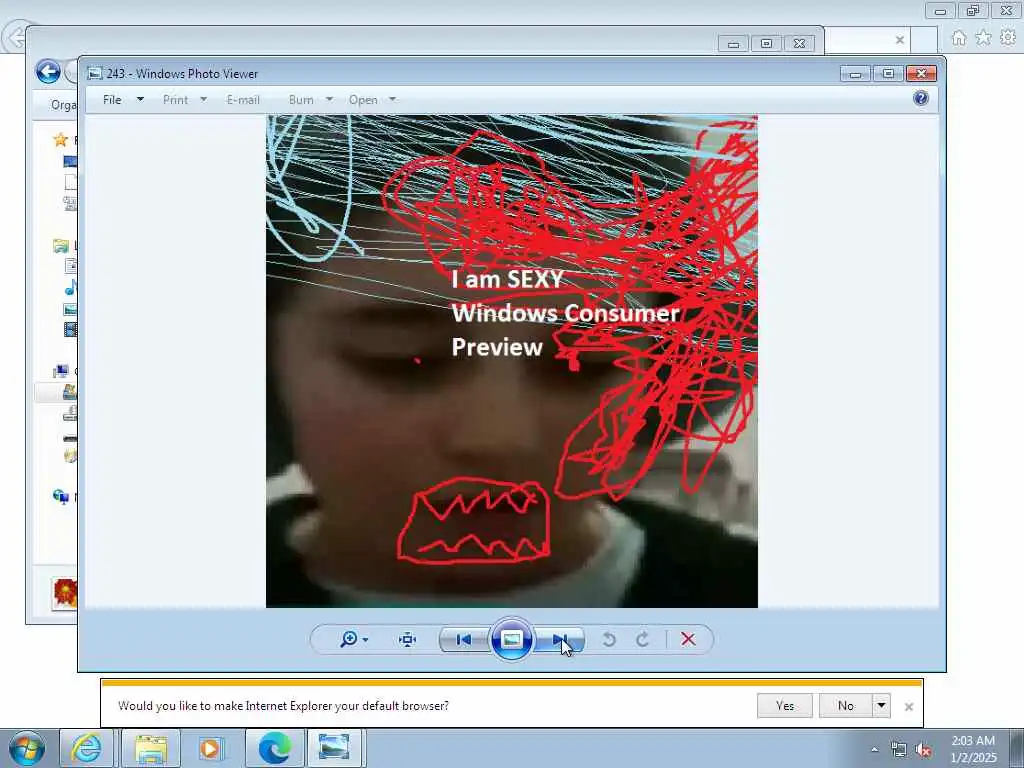Select Favorites star in Explorer sidebar
The width and height of the screenshot is (1024, 768).
click(x=61, y=140)
